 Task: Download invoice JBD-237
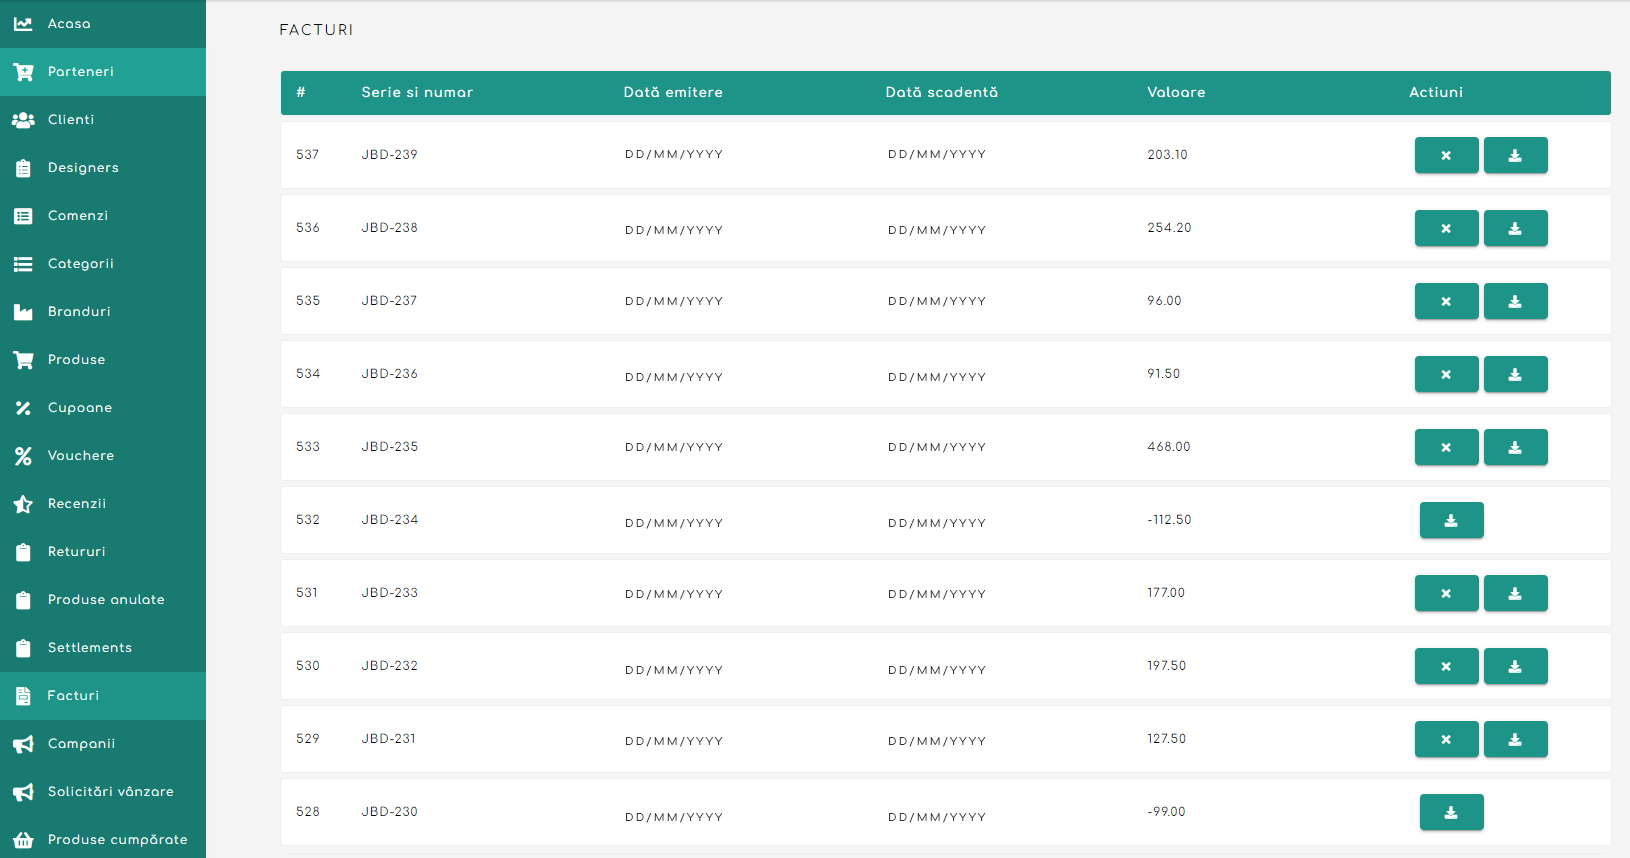point(1515,301)
